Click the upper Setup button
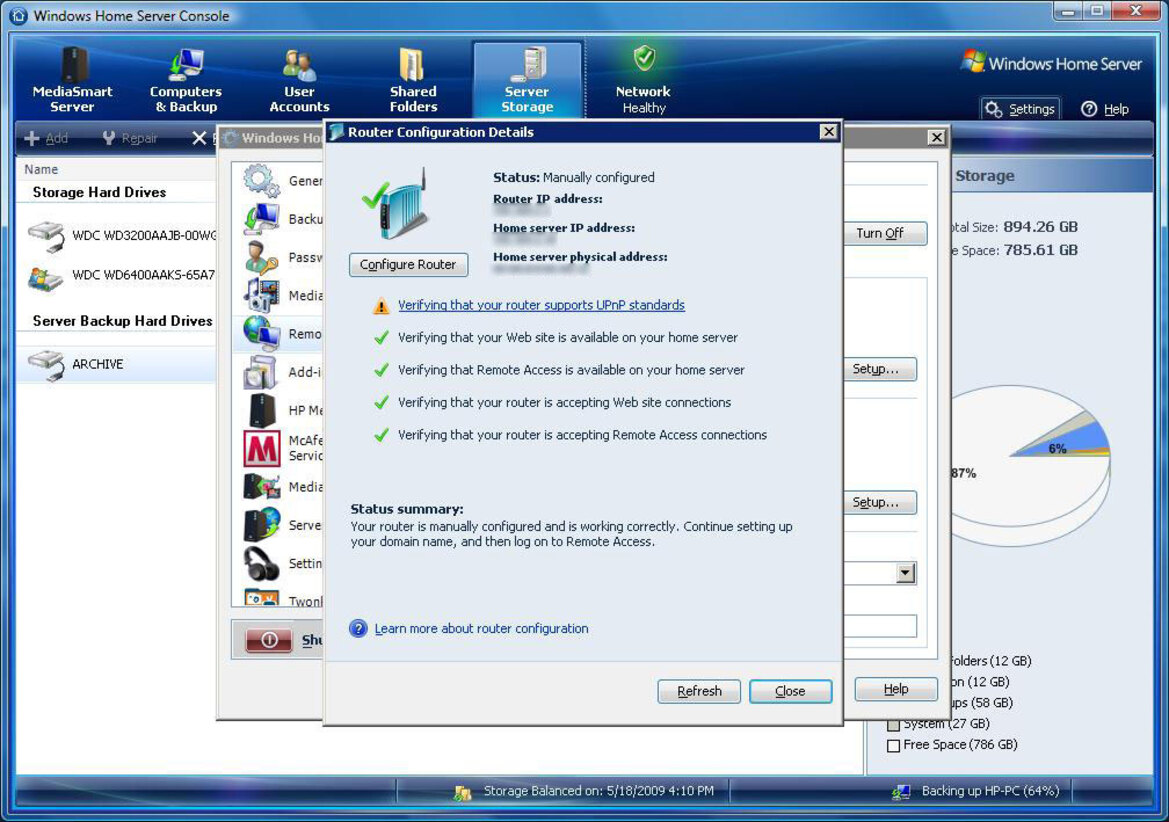The height and width of the screenshot is (822, 1169). (x=880, y=369)
